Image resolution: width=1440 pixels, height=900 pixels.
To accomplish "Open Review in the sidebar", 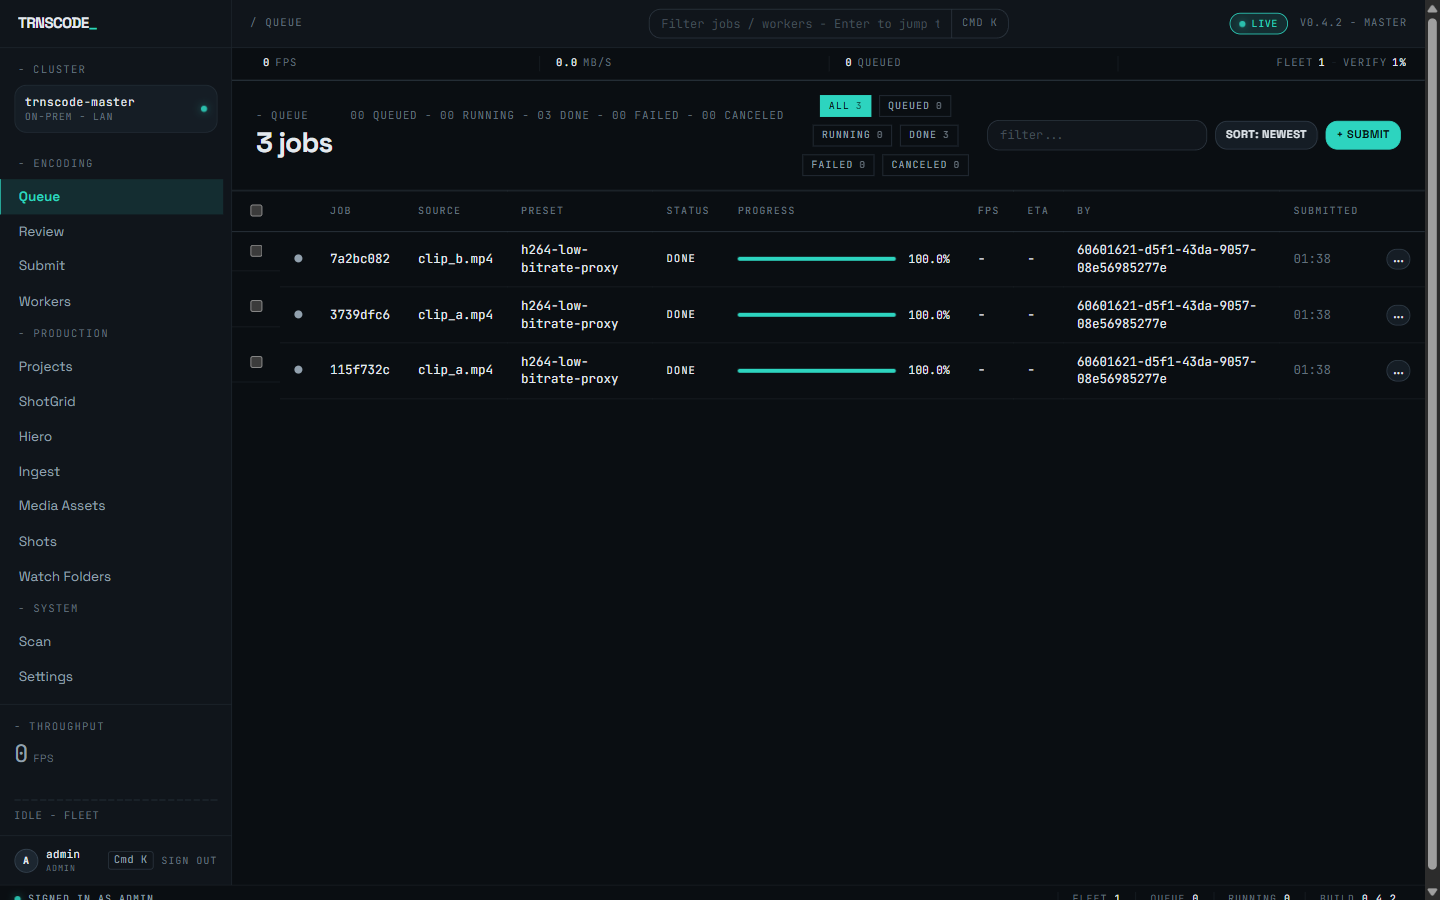I will 112,232.
